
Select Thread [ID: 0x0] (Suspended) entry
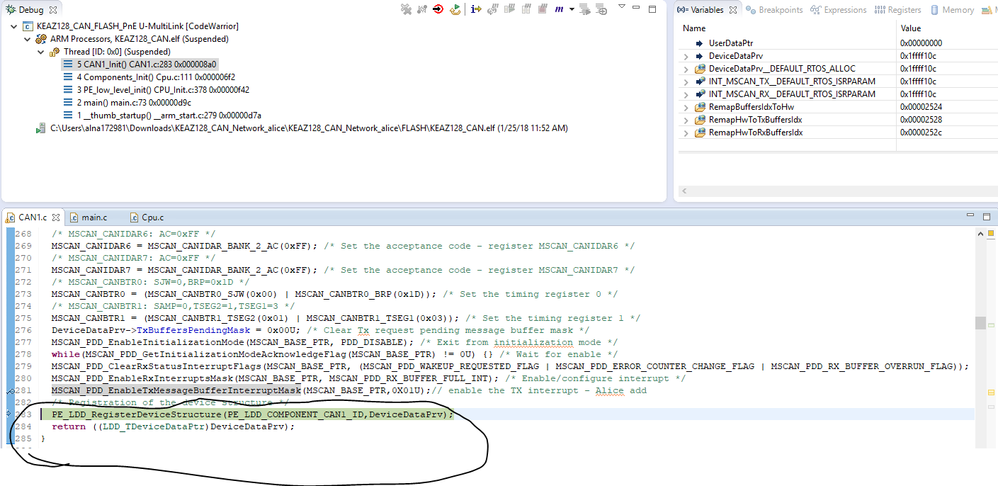point(109,52)
